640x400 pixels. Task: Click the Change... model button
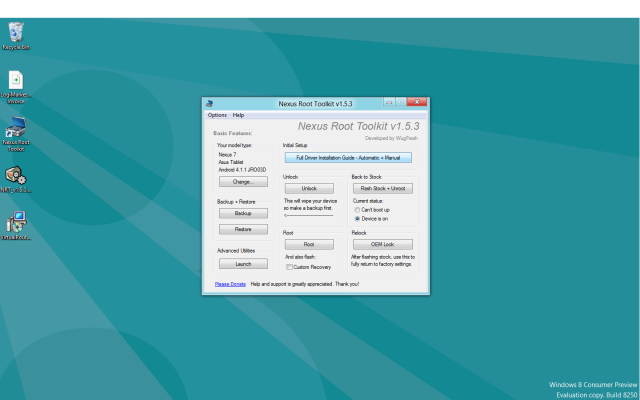click(243, 182)
